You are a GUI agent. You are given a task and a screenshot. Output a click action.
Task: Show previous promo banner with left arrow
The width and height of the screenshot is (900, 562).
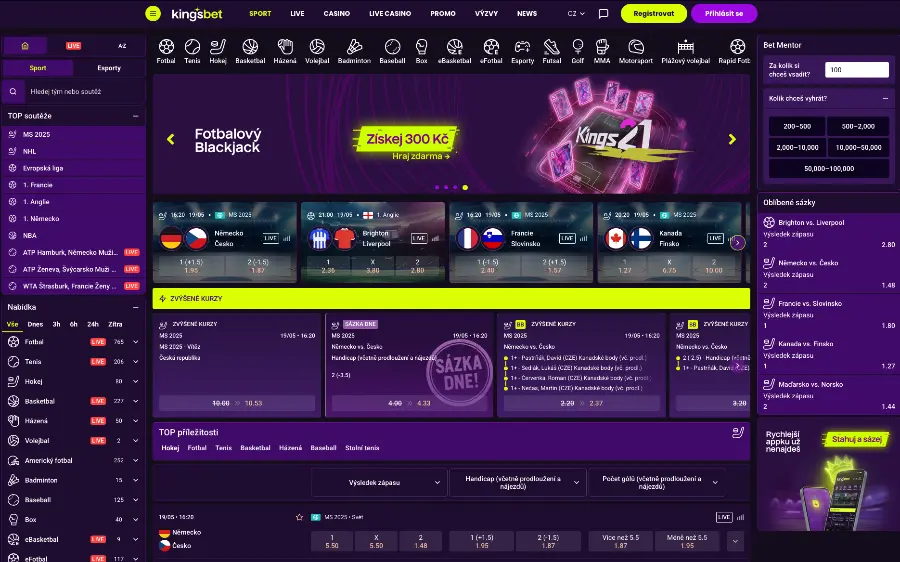(x=170, y=139)
